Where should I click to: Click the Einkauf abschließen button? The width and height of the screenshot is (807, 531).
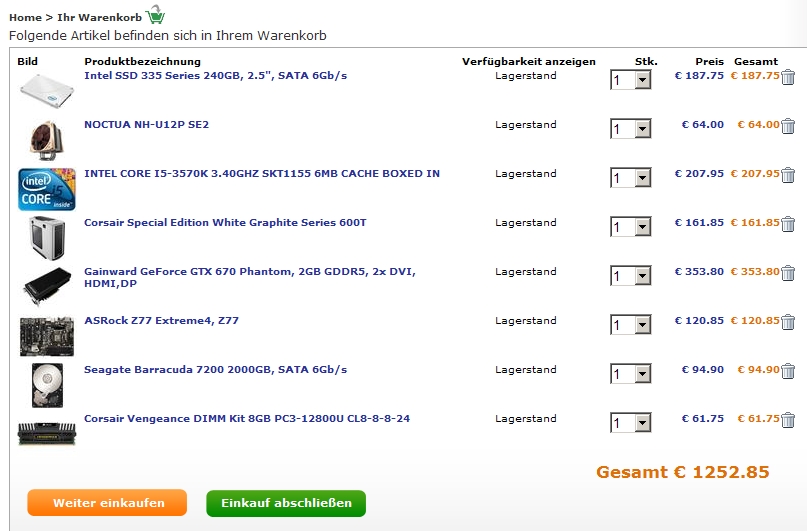coord(286,503)
